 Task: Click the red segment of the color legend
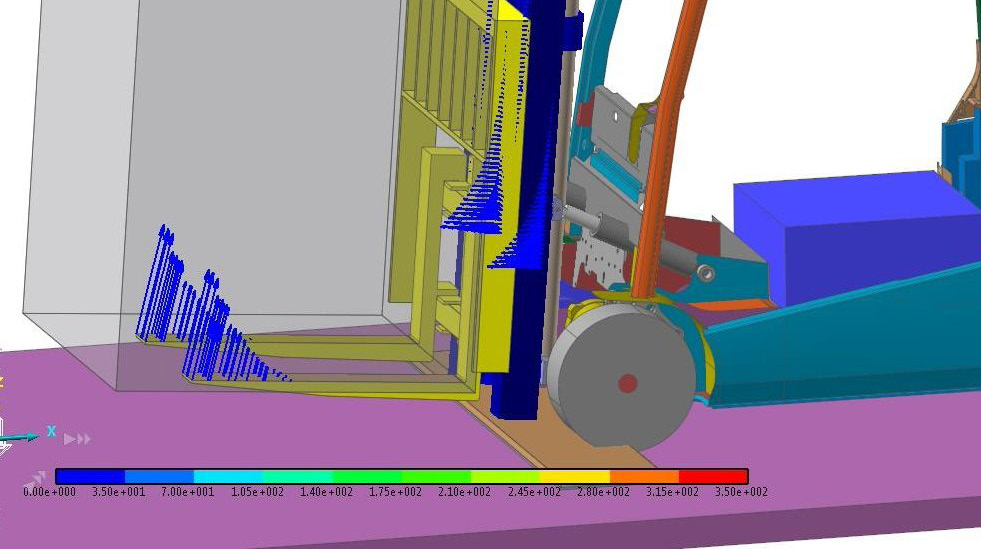(x=713, y=477)
